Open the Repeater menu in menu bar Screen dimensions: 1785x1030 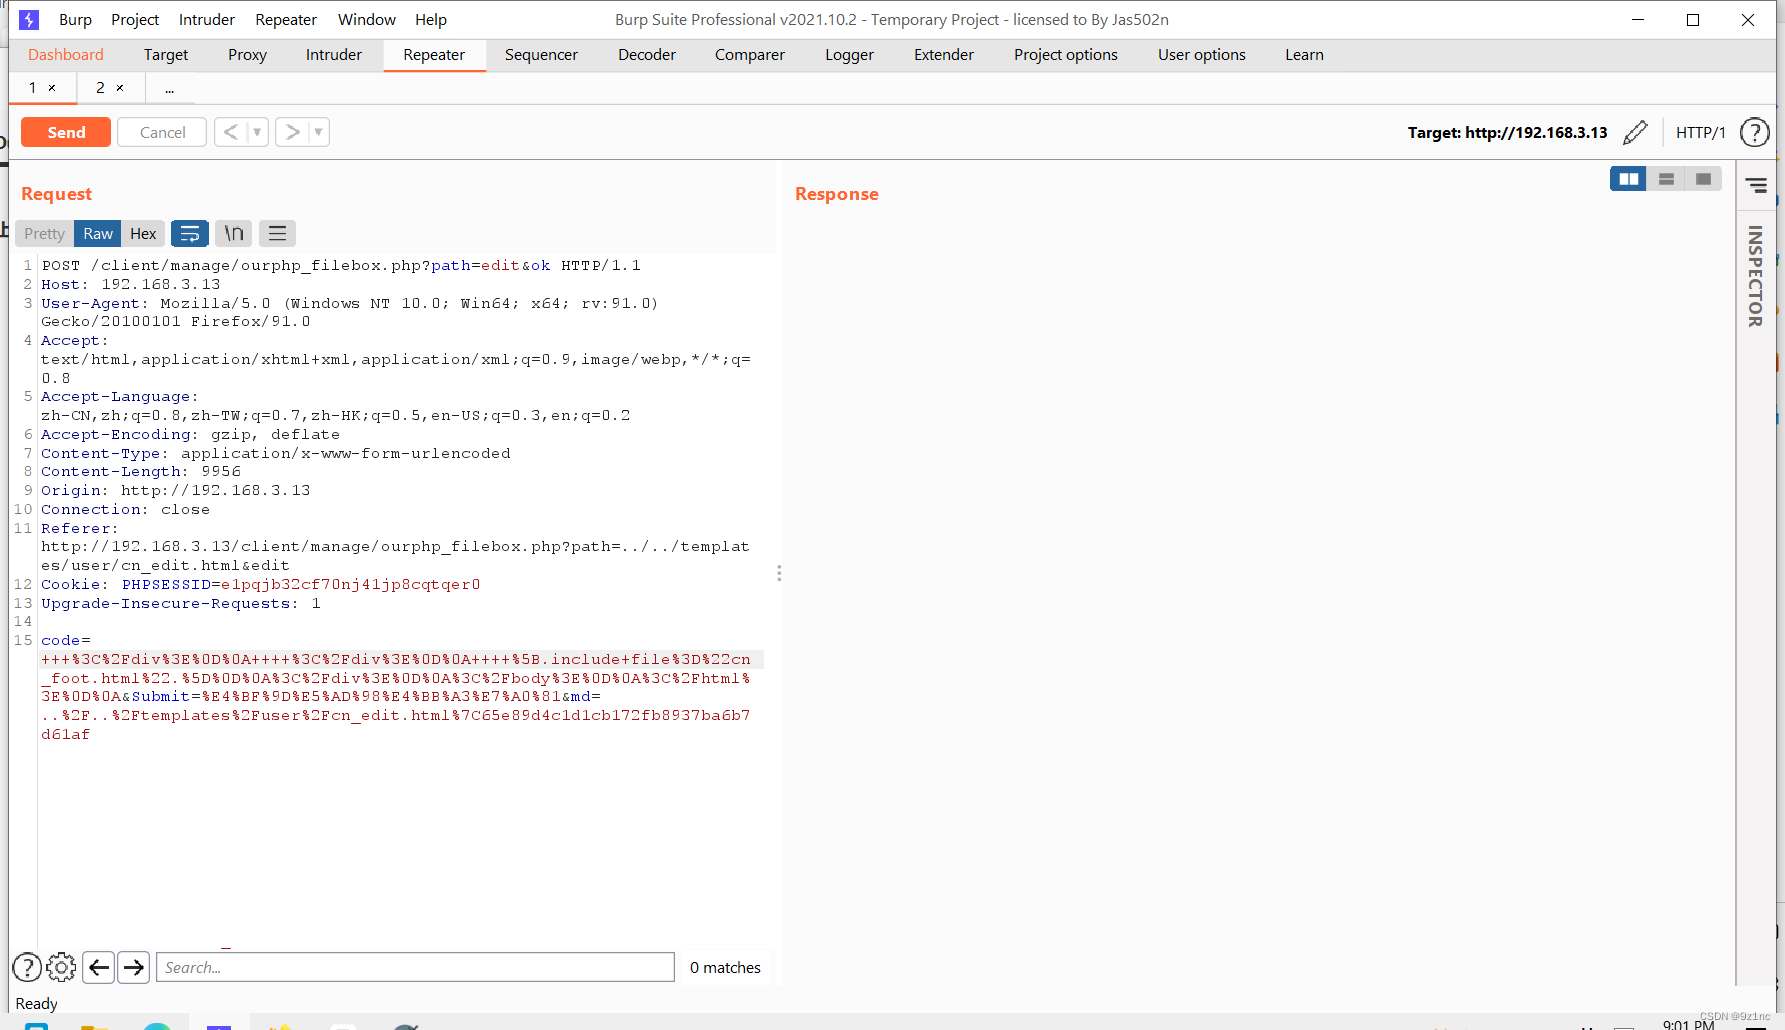pyautogui.click(x=286, y=19)
